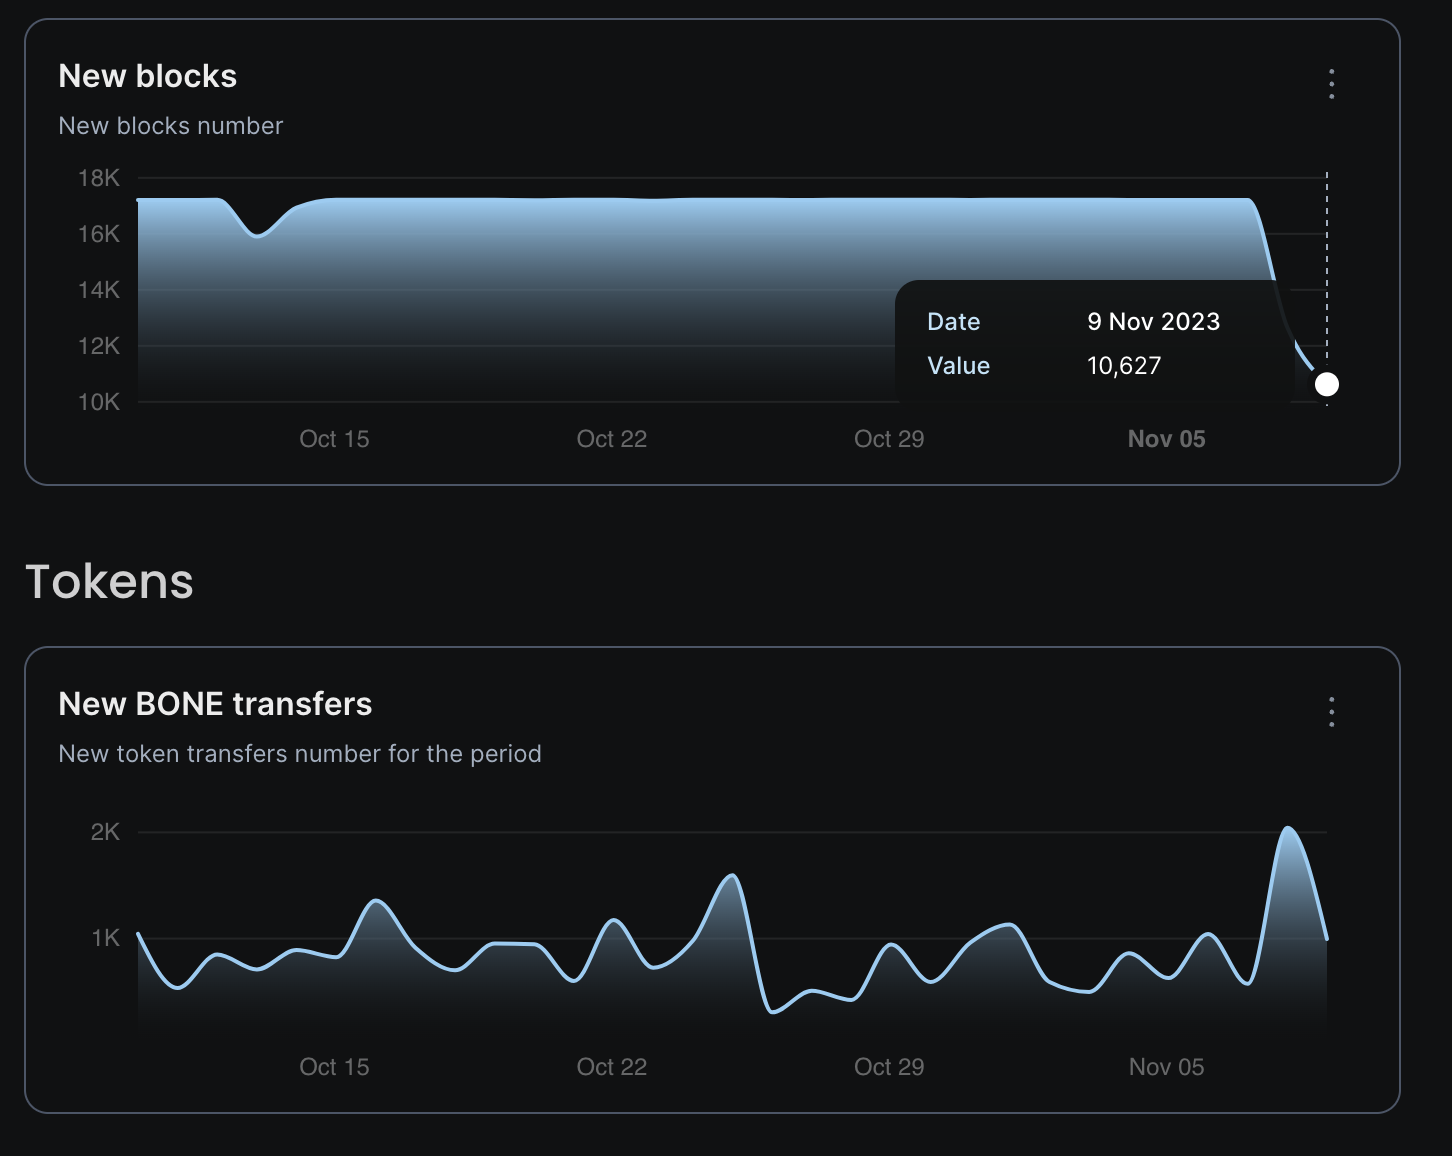Click the bold Nov 05 label on New blocks chart
The image size is (1452, 1156).
1166,439
